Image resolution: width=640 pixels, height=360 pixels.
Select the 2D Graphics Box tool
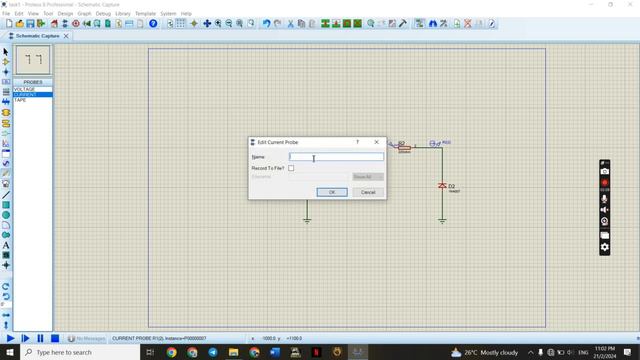point(6,205)
